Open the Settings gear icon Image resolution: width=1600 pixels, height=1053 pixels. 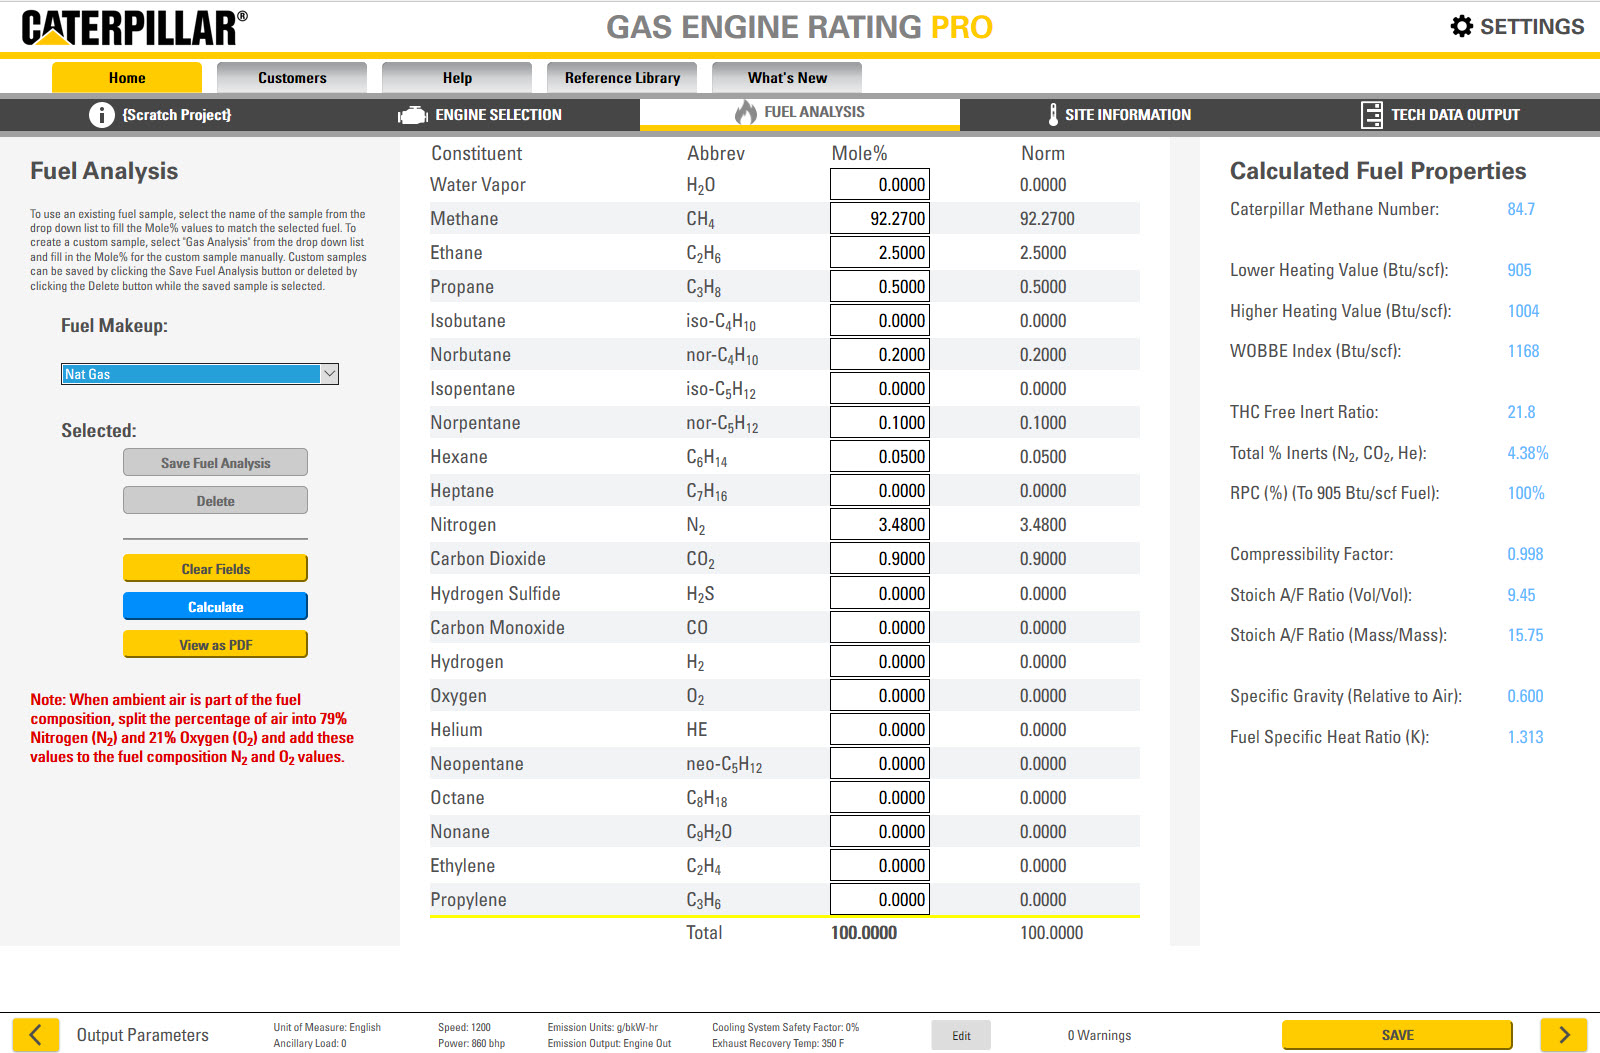1462,26
